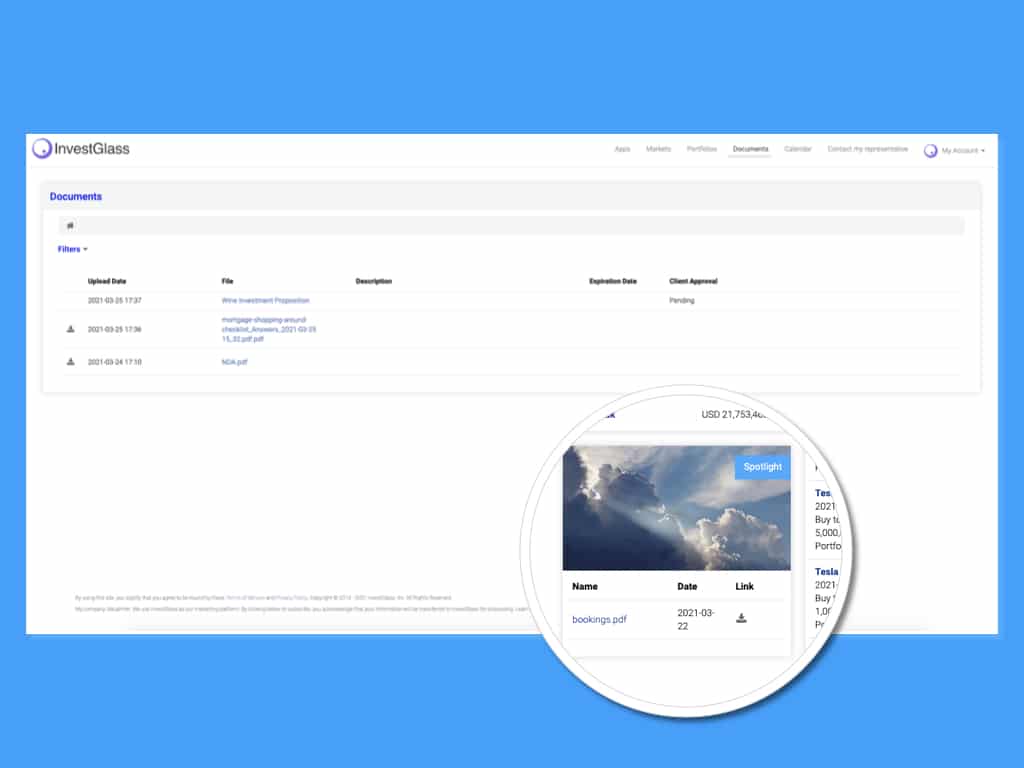Click the Client Approval column header
This screenshot has height=768, width=1024.
(x=693, y=281)
